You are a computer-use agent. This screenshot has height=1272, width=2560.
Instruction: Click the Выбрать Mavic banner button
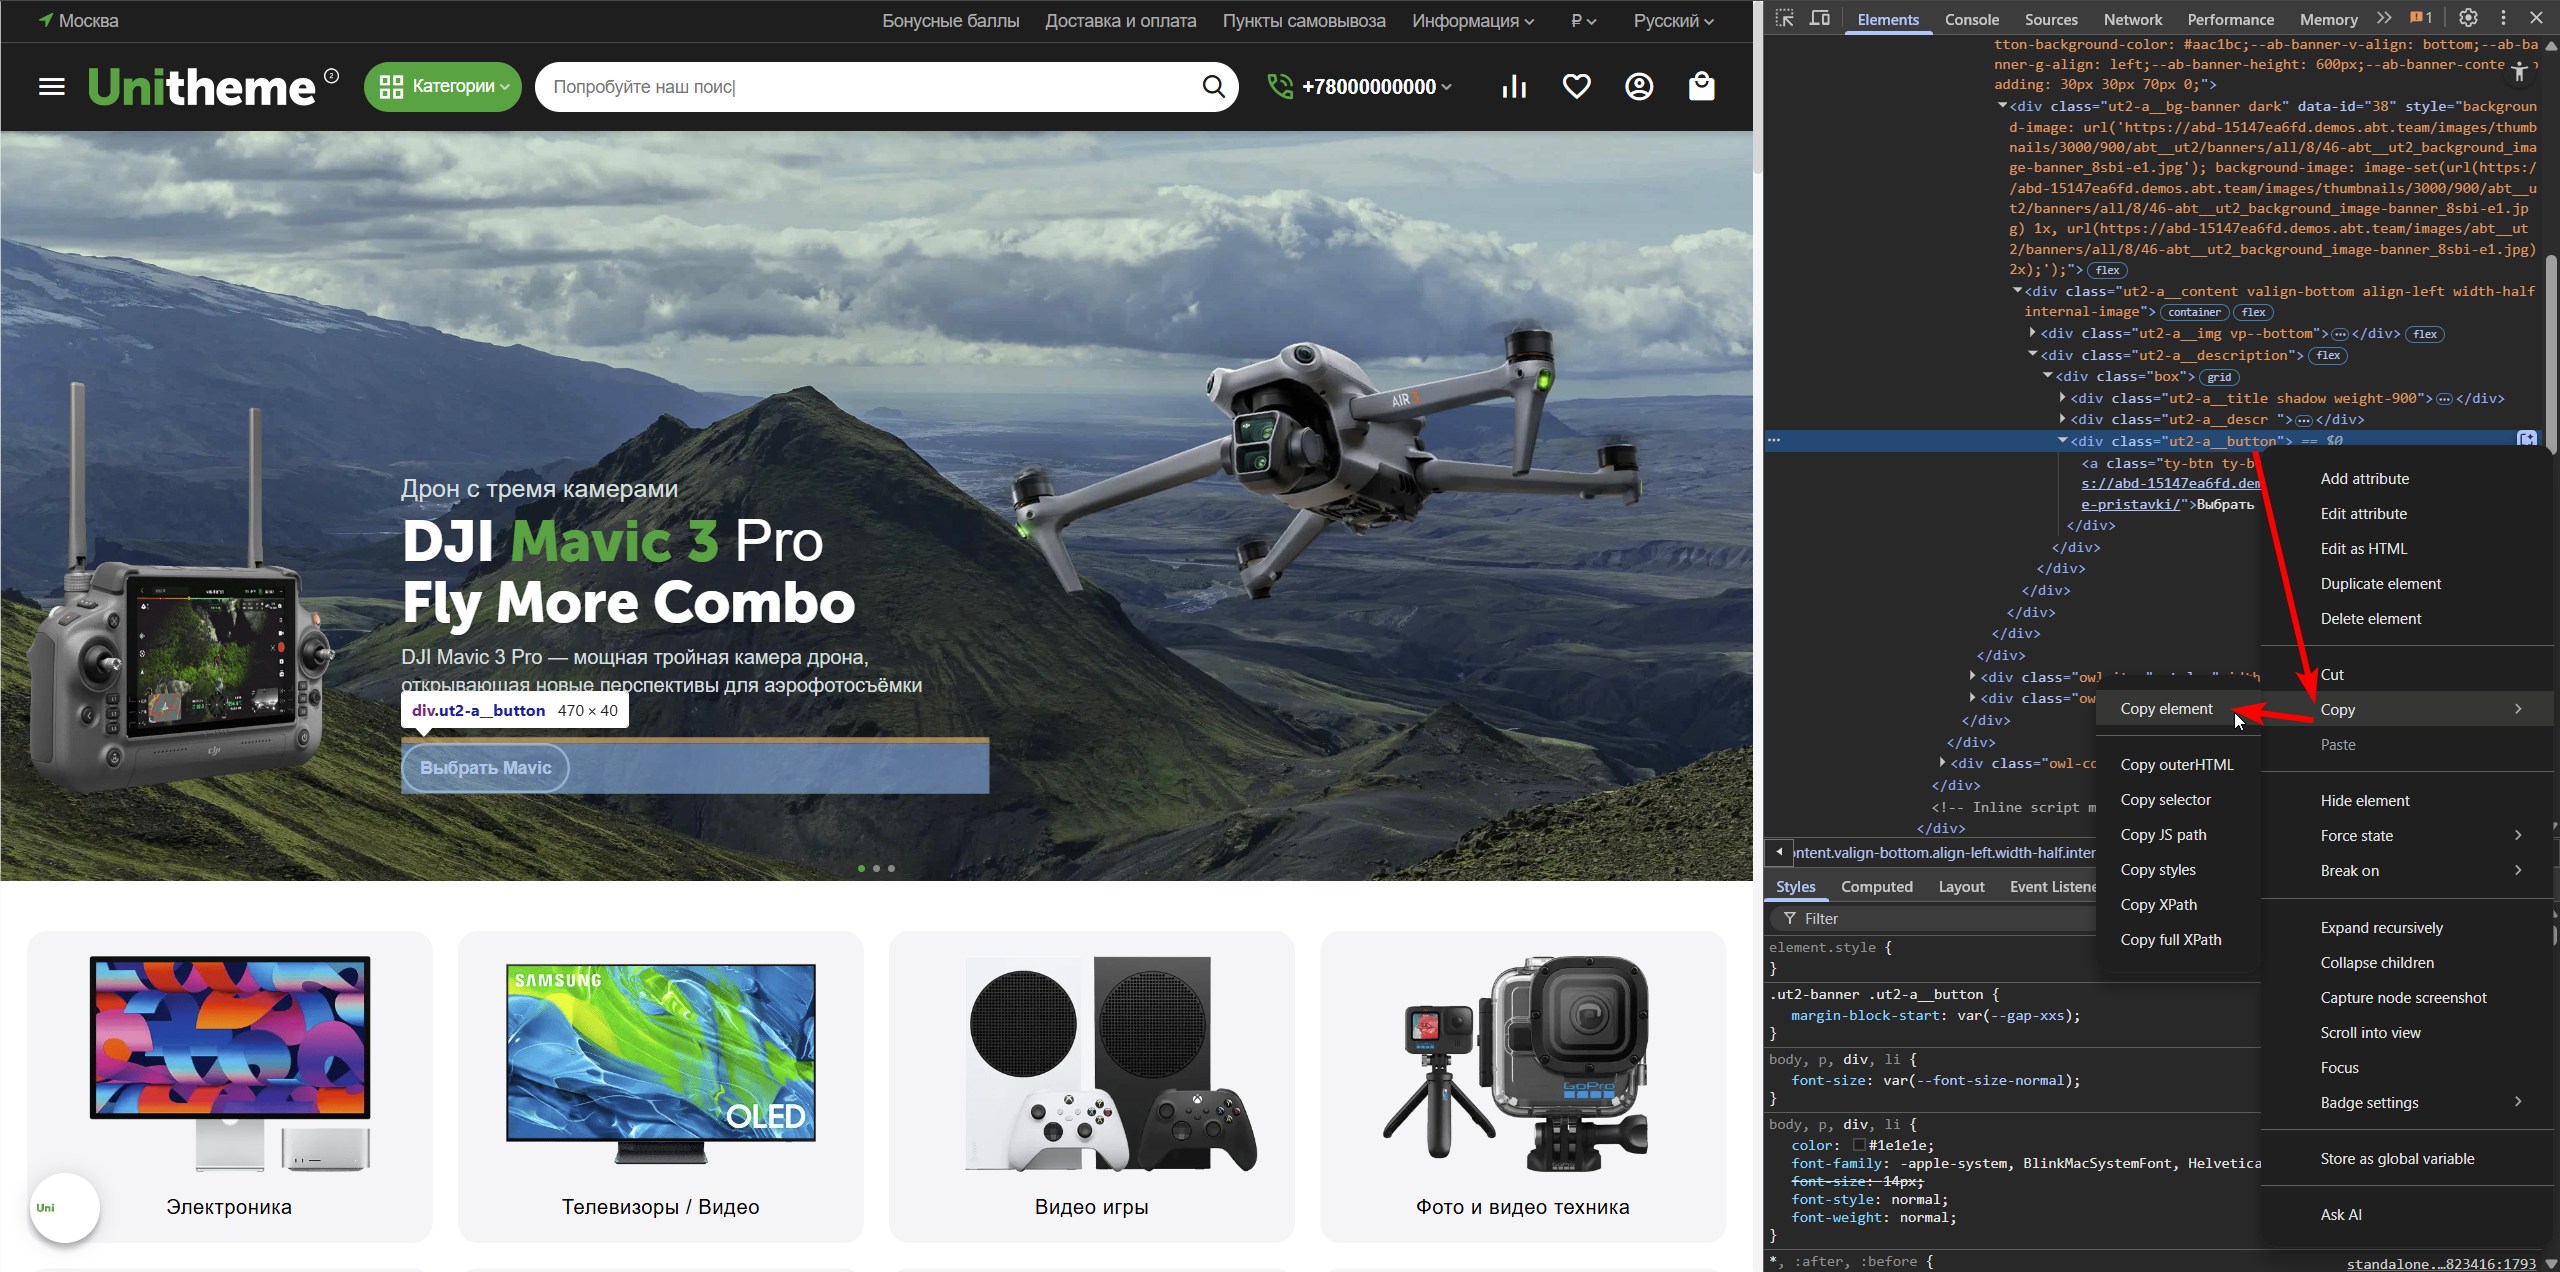coord(485,768)
